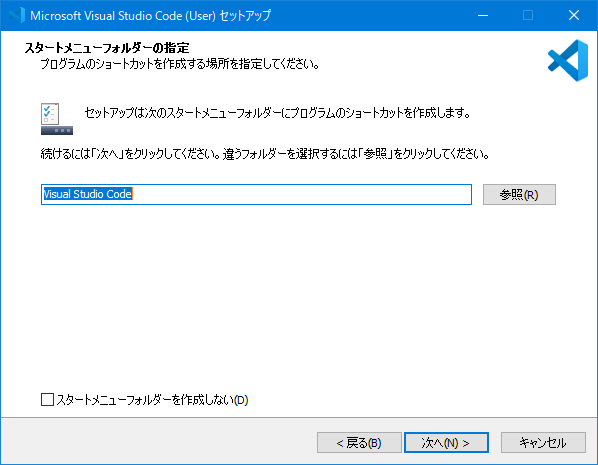Check スタートメニューフォルダーを作成しない checkbox
Viewport: 598px width, 465px height.
point(47,399)
